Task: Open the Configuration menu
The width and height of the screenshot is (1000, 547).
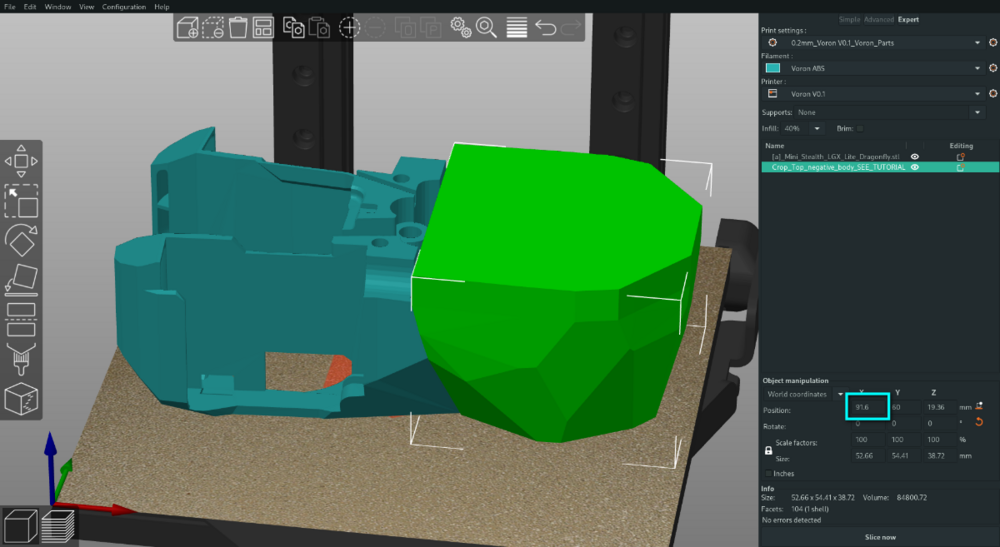Action: 124,6
